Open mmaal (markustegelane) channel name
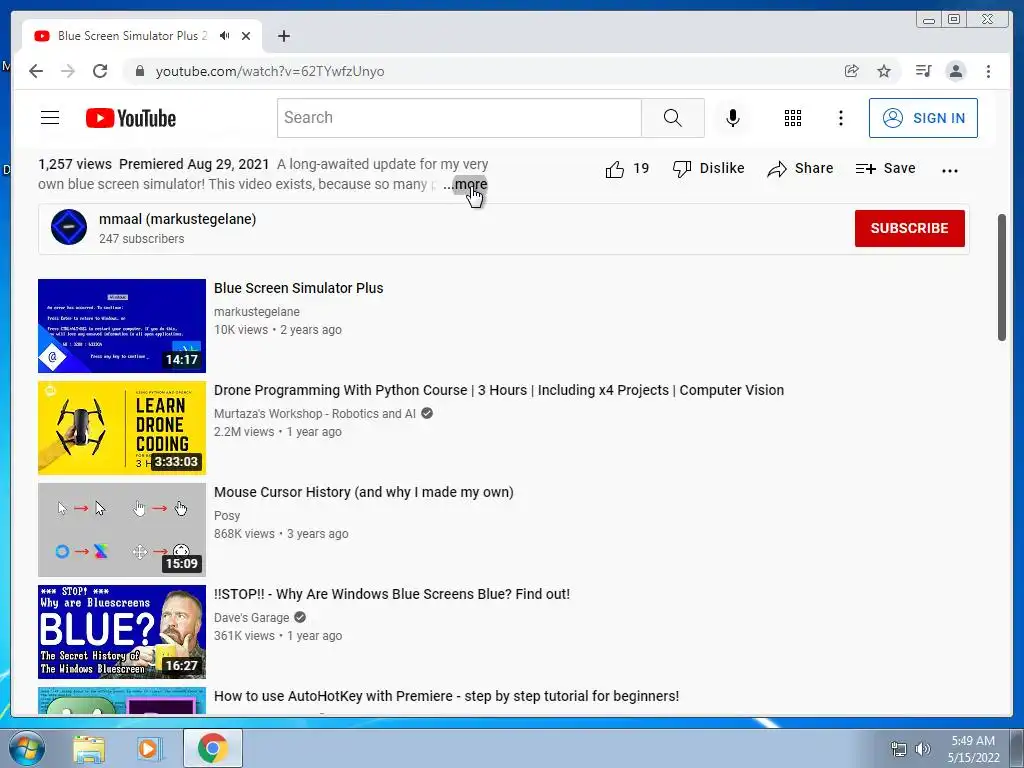The image size is (1024, 768). click(x=178, y=219)
